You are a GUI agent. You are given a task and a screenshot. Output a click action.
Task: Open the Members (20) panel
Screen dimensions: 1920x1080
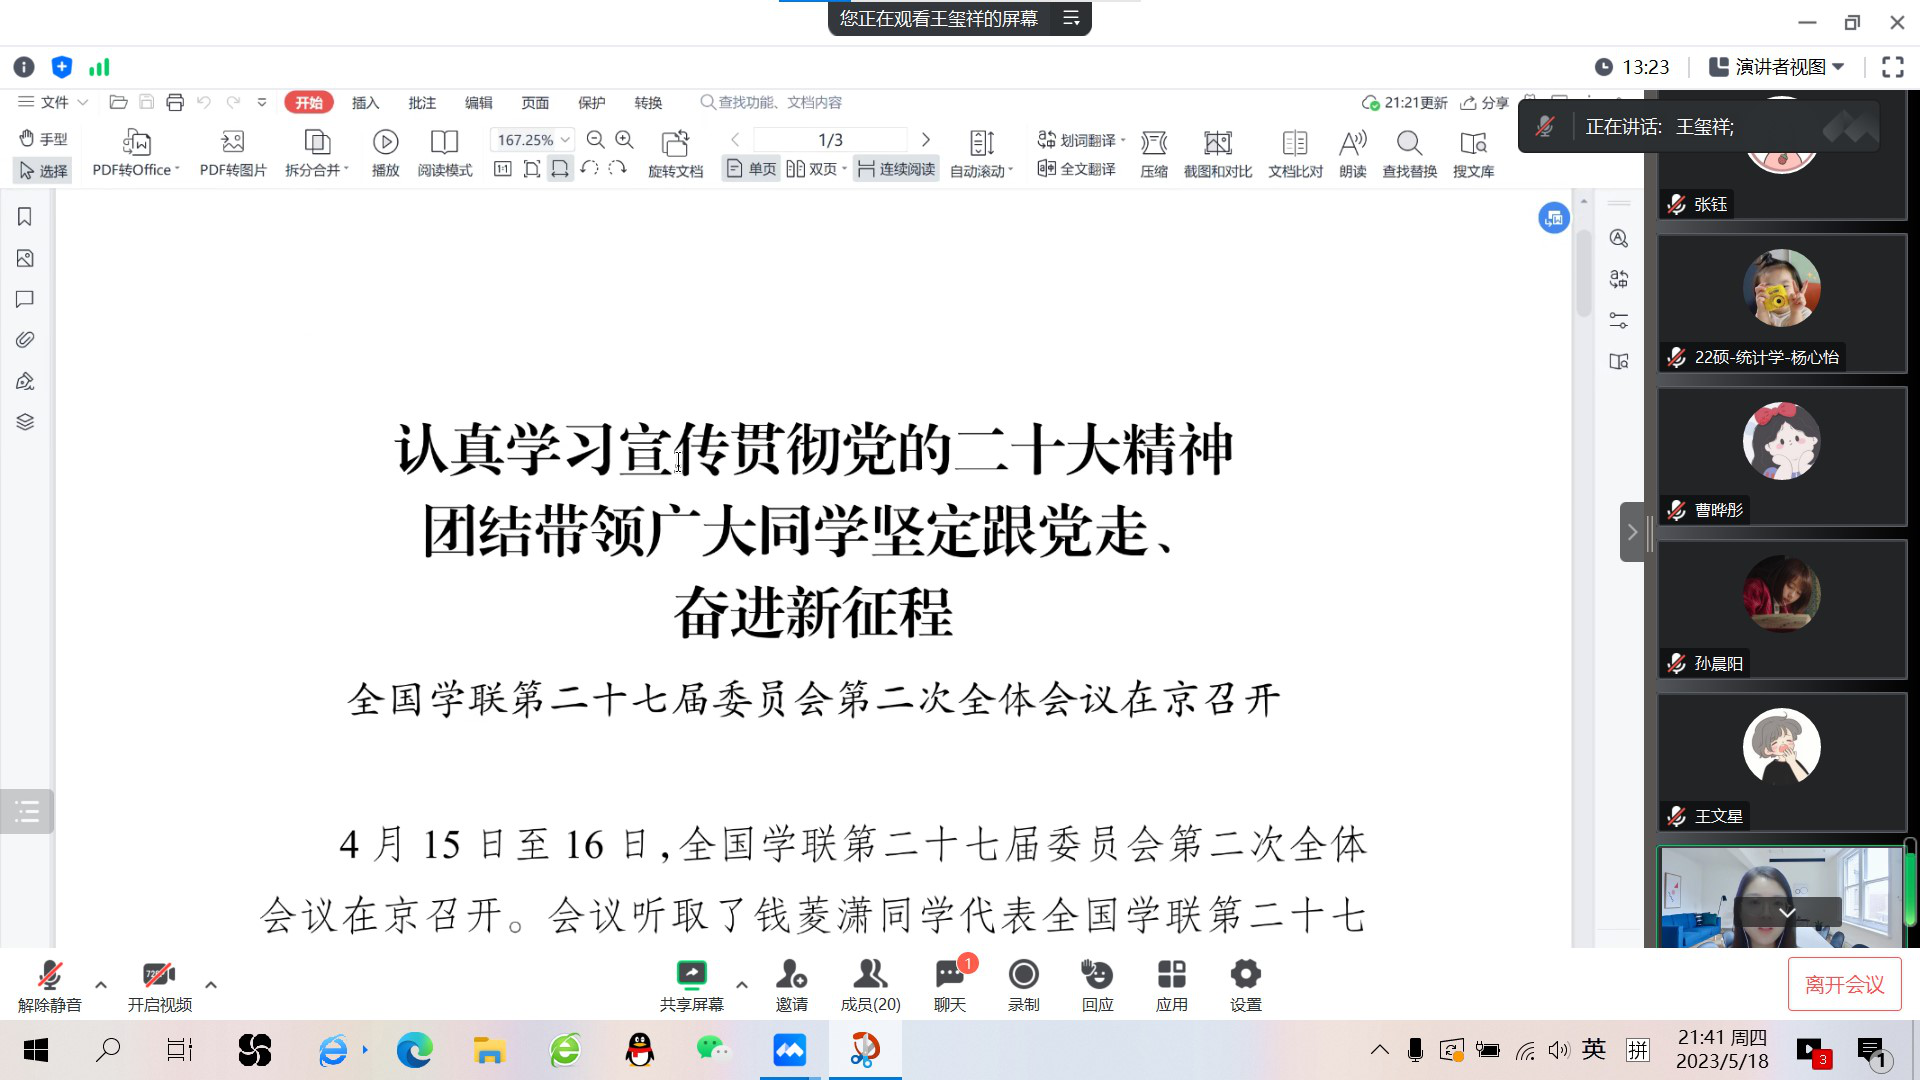pyautogui.click(x=870, y=975)
